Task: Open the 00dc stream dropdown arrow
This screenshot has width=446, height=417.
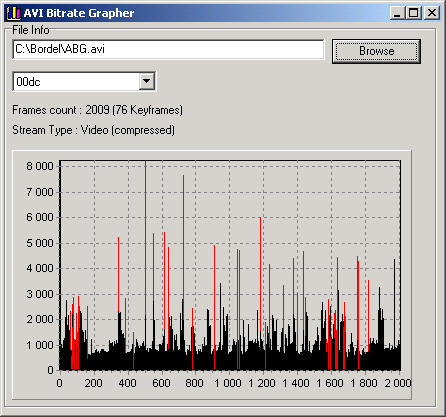Action: pyautogui.click(x=147, y=81)
